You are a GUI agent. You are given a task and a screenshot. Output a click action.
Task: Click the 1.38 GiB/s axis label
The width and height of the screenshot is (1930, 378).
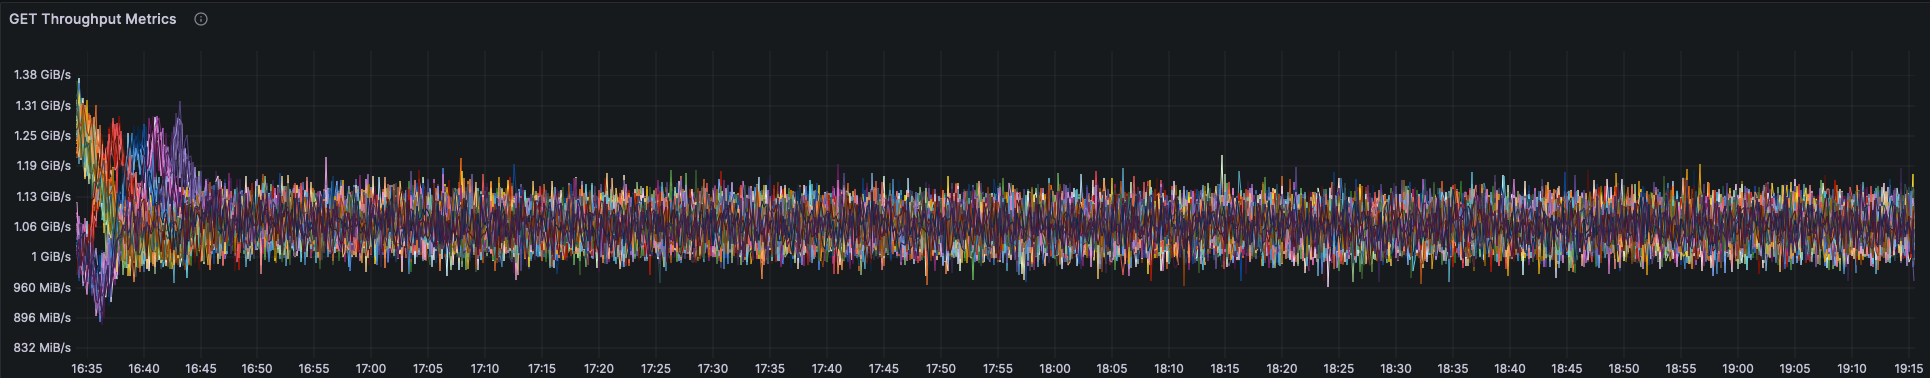click(42, 75)
